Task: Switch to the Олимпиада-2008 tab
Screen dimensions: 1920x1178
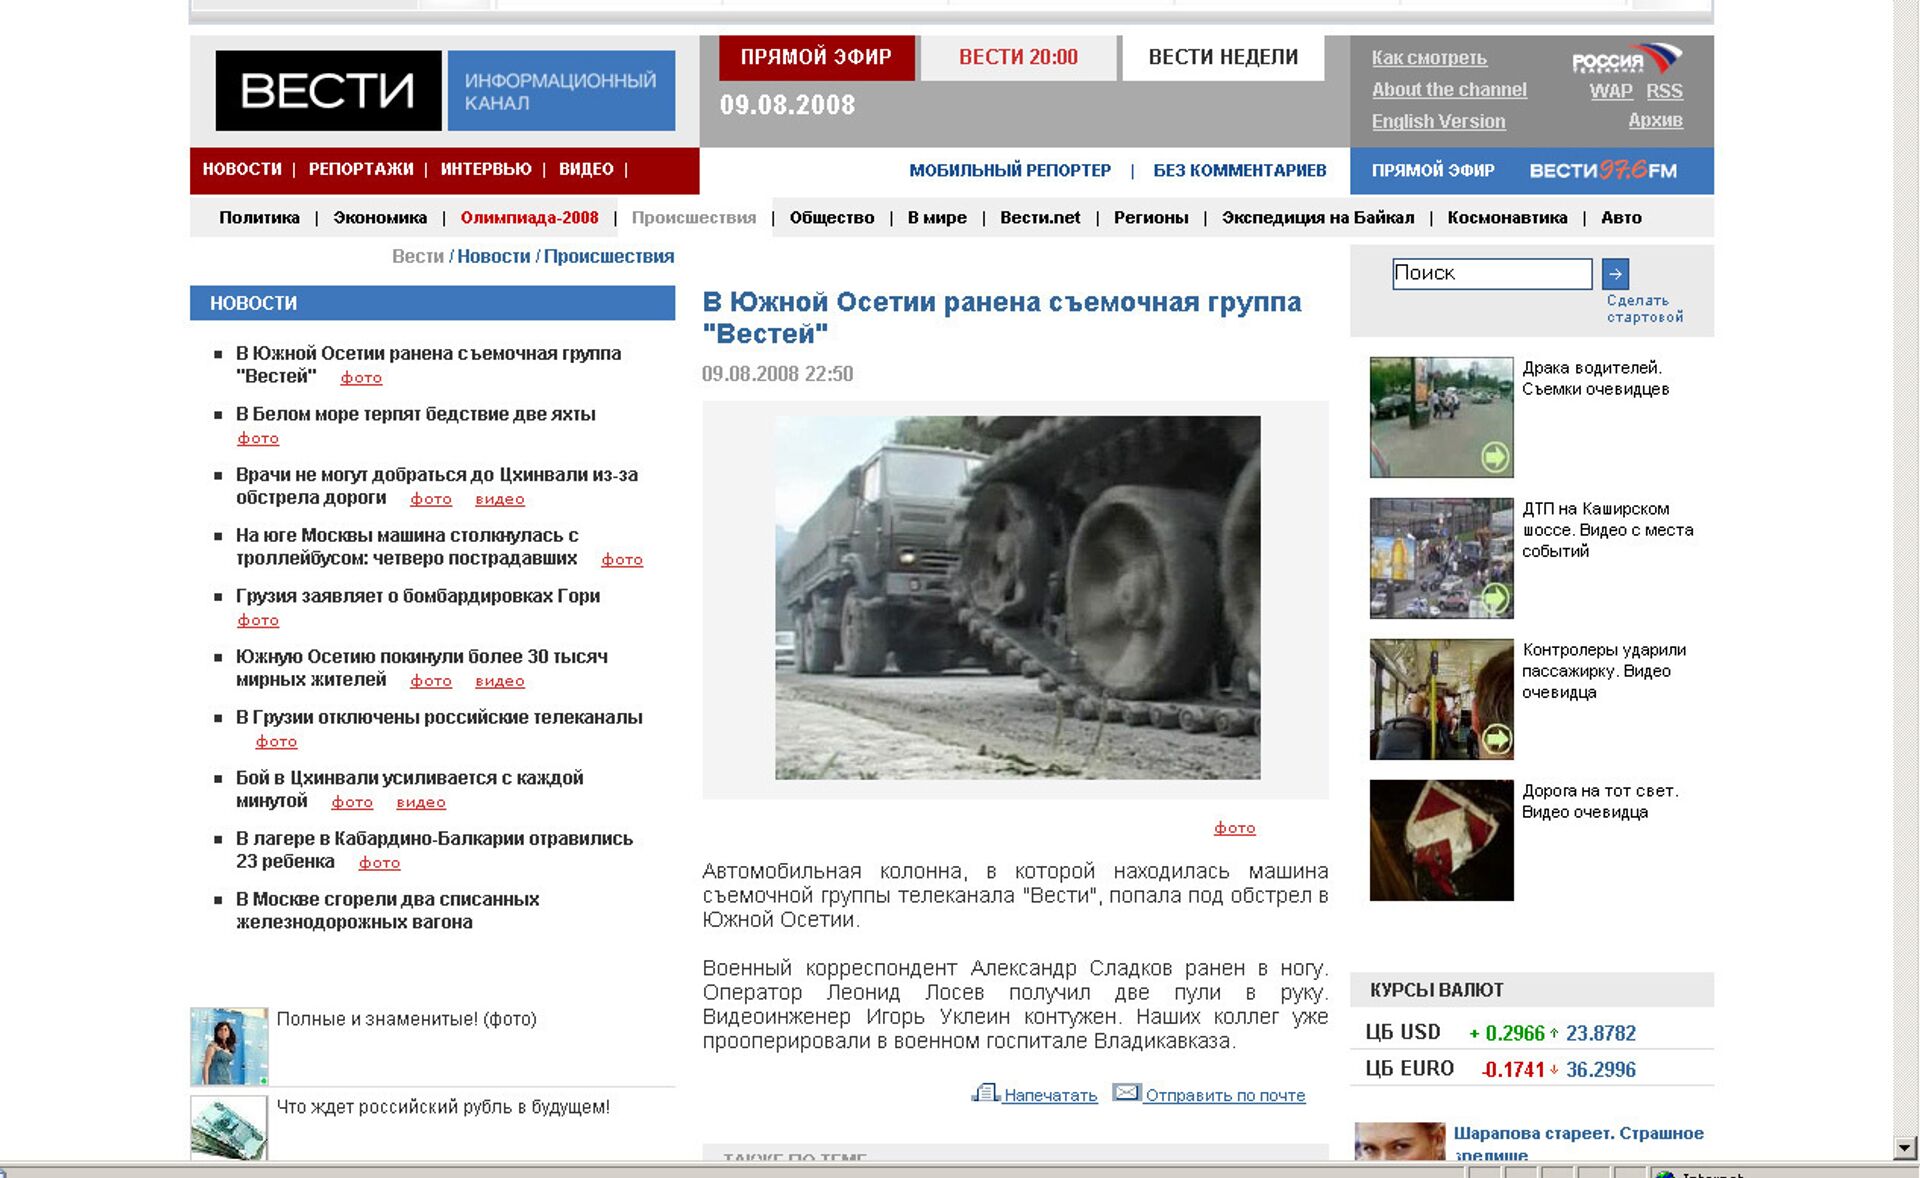Action: pyautogui.click(x=529, y=217)
